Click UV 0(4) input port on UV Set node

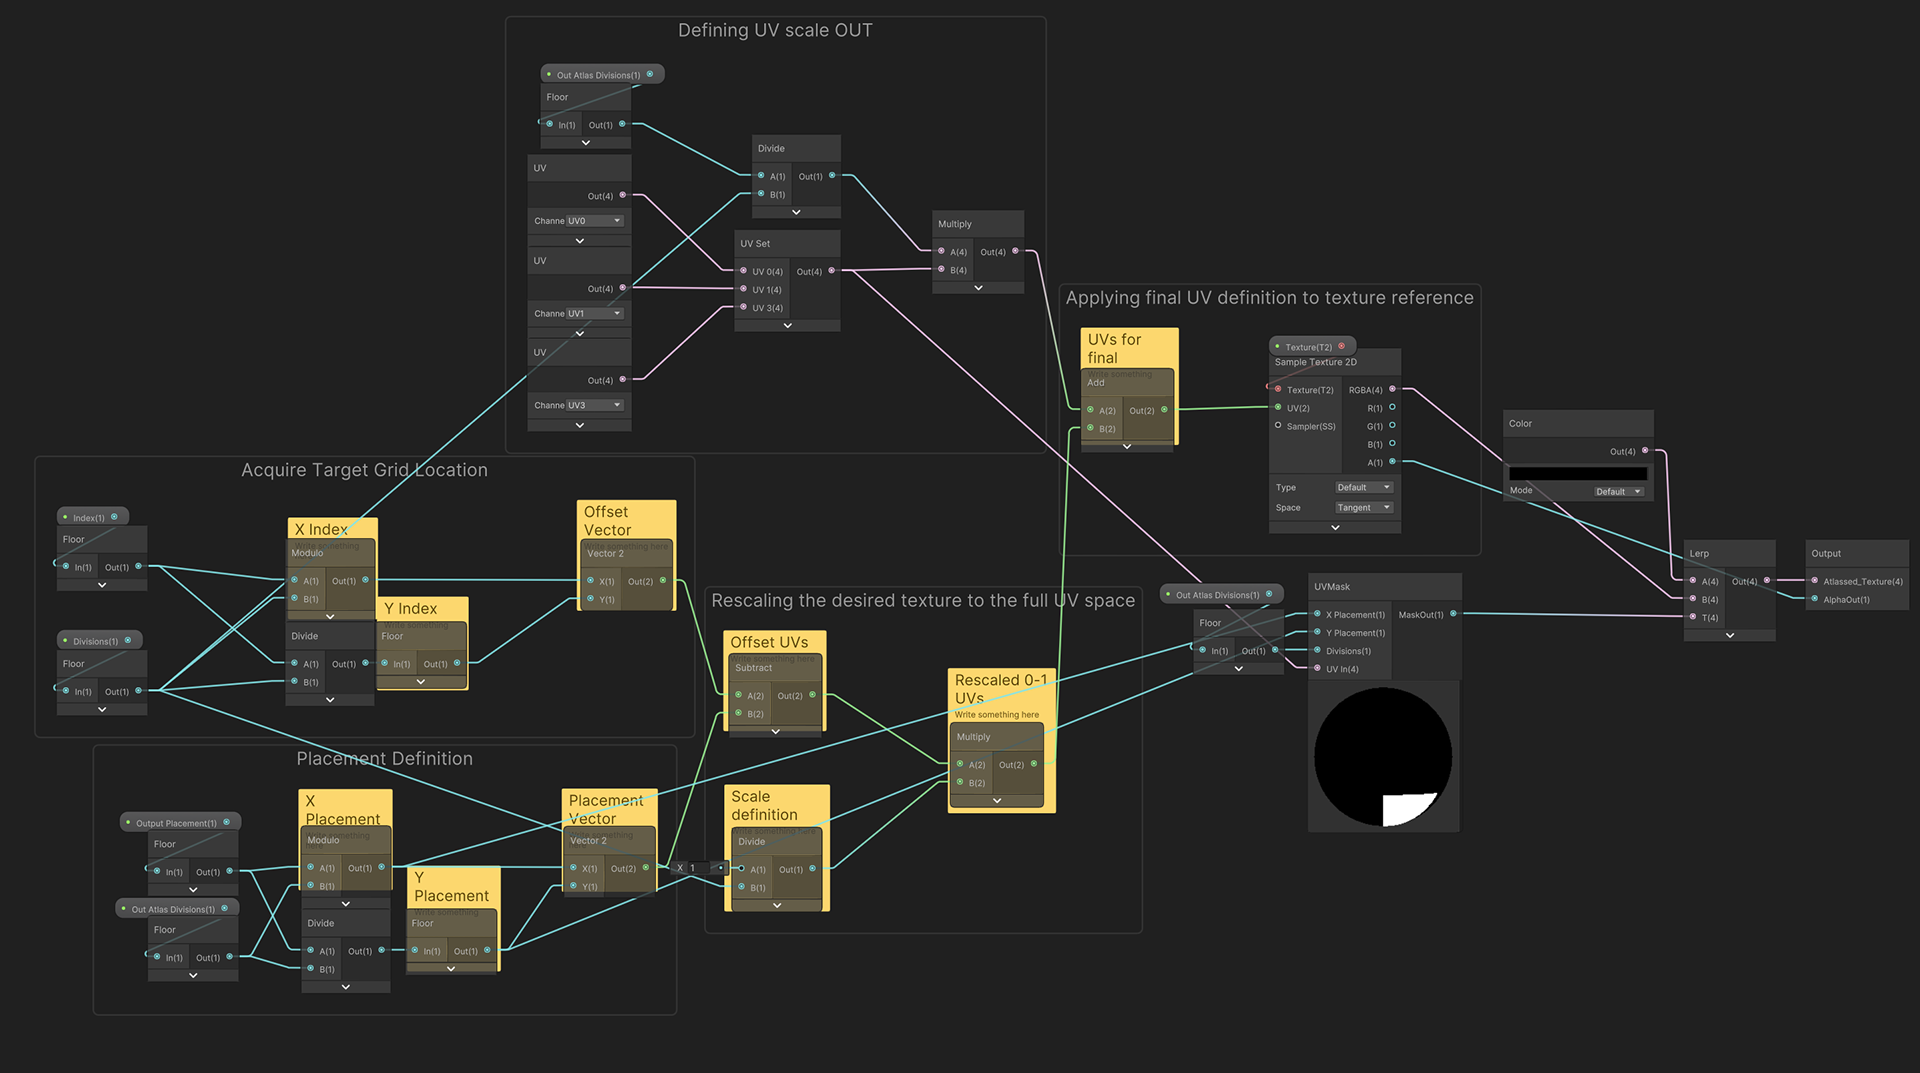tap(743, 271)
